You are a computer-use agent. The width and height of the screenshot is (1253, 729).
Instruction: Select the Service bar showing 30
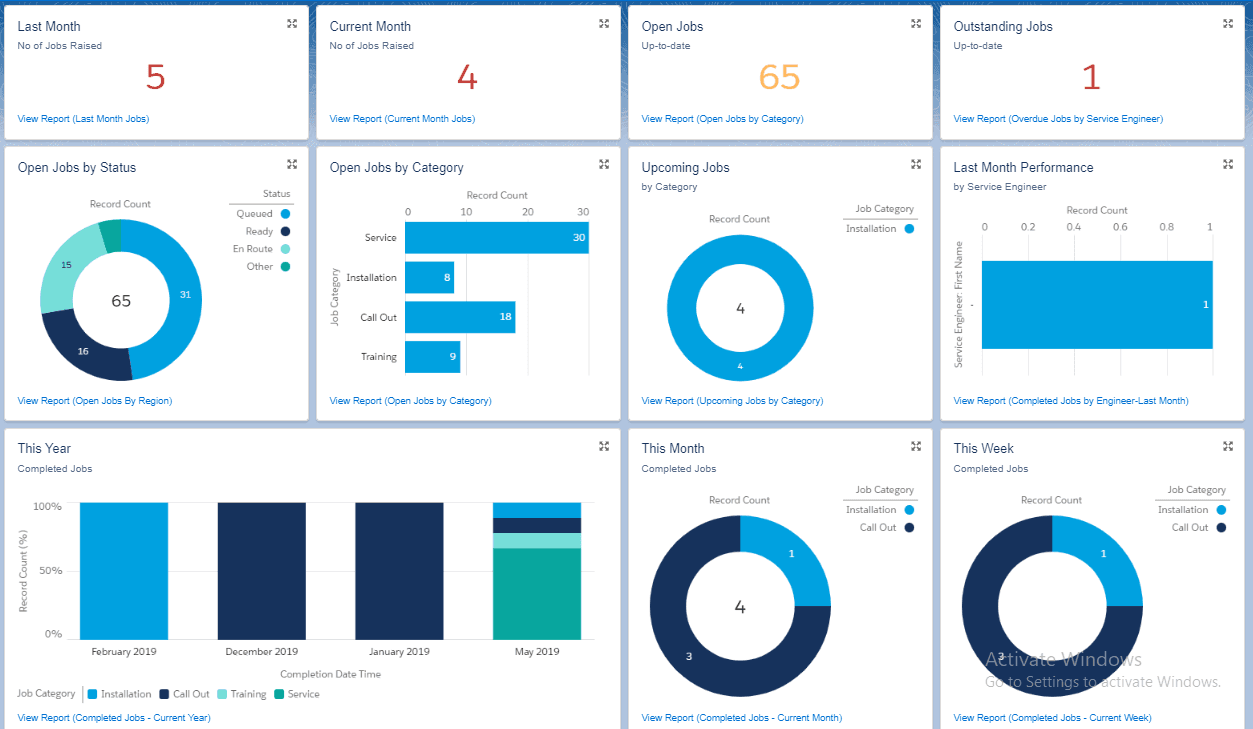click(x=497, y=238)
